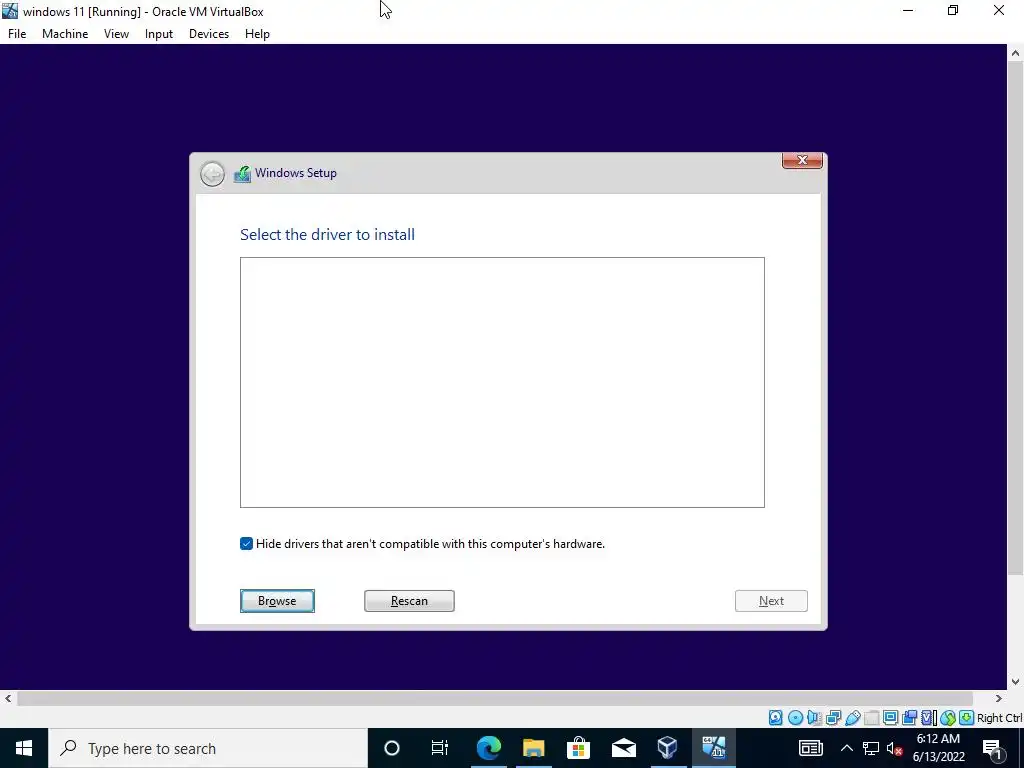Click the keyboard capture green arrow icon

point(967,718)
